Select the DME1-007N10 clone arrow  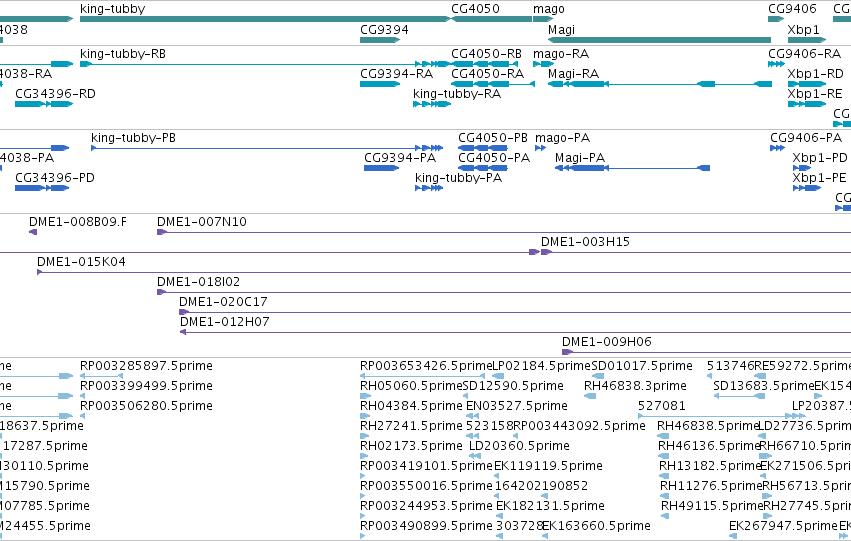click(x=162, y=232)
